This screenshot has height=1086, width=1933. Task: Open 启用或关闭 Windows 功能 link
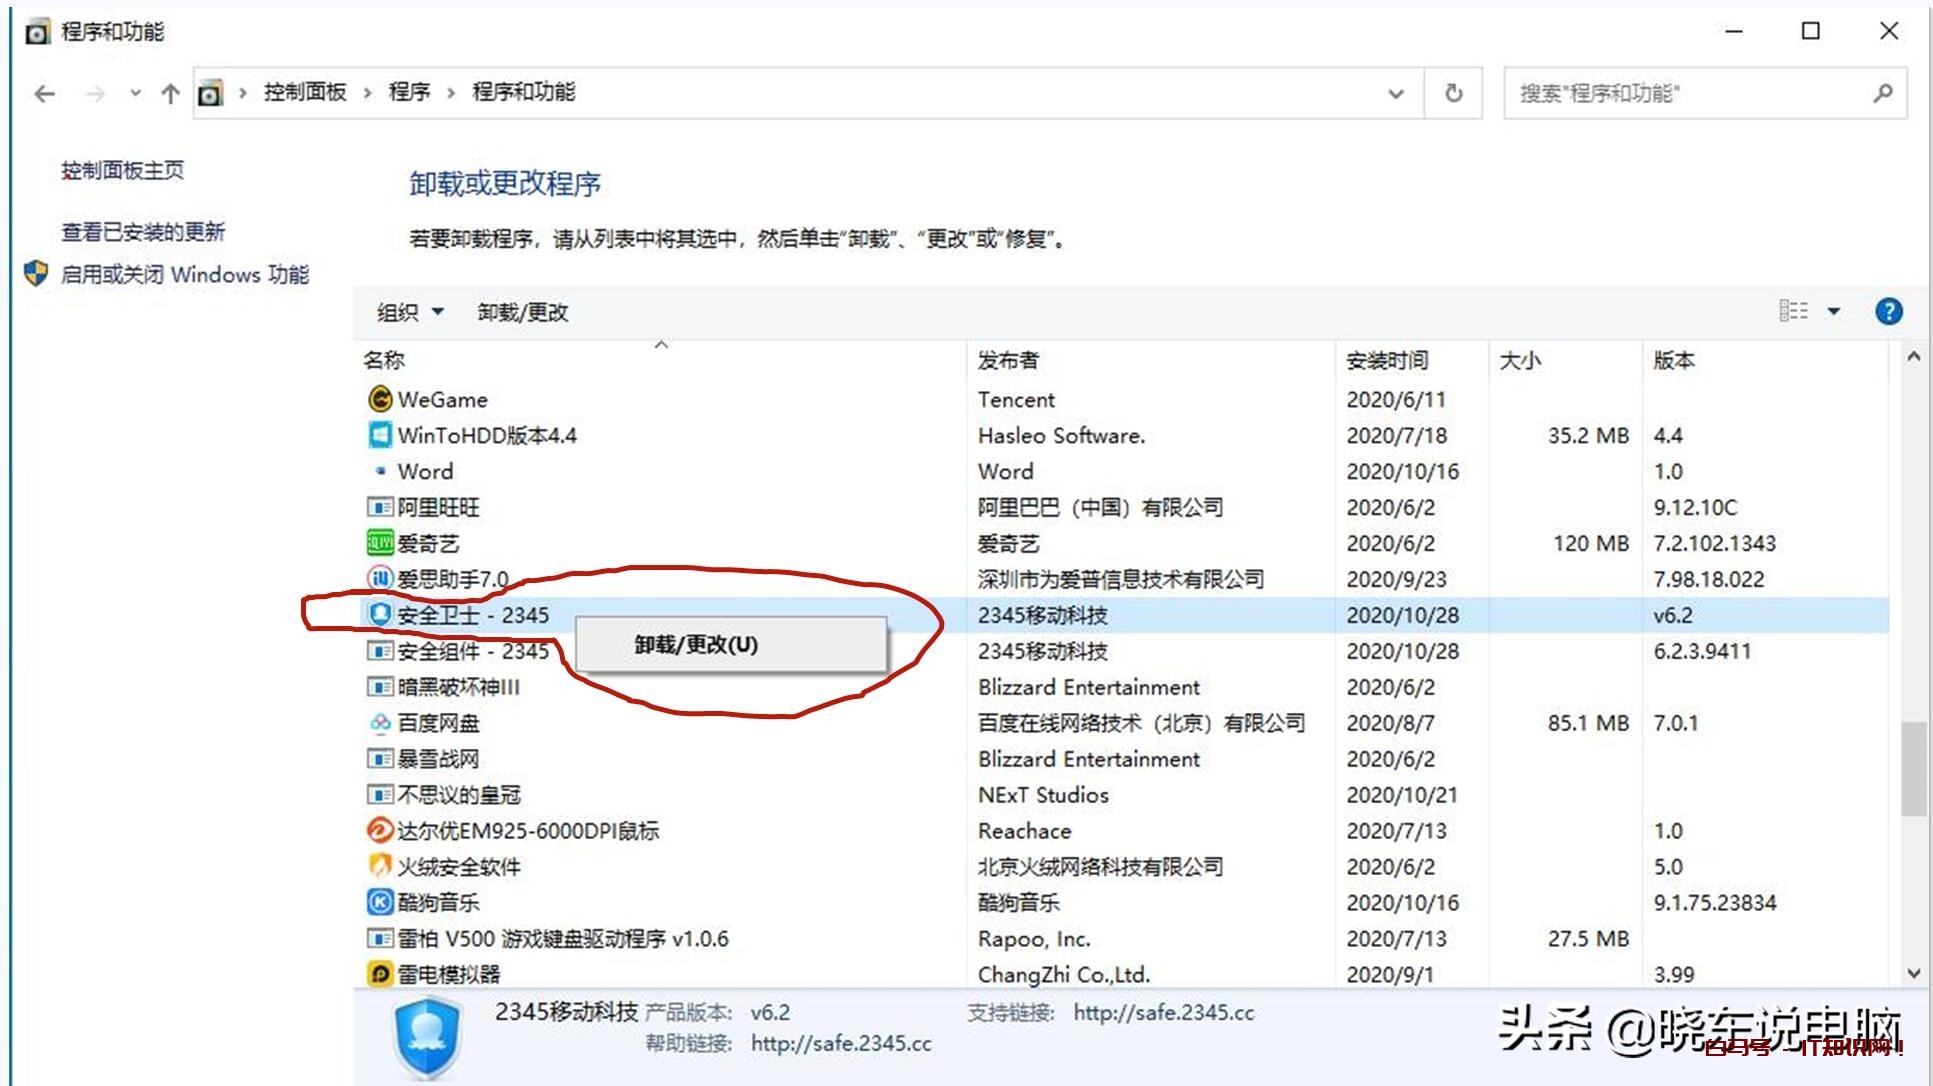point(185,274)
